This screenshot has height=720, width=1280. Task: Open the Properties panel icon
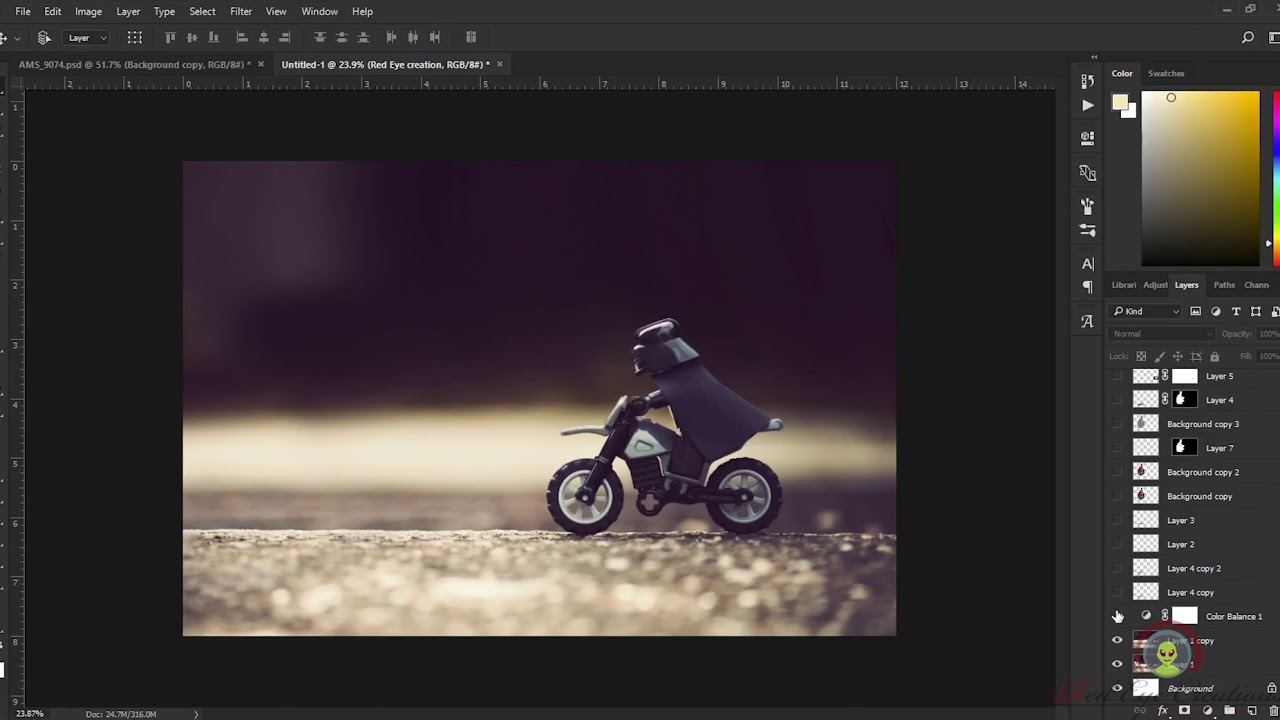click(1088, 138)
